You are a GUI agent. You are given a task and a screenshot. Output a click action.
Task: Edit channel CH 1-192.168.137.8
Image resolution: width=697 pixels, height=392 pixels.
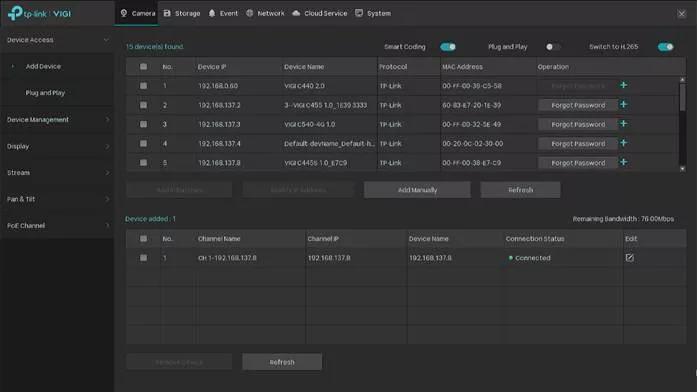point(629,257)
